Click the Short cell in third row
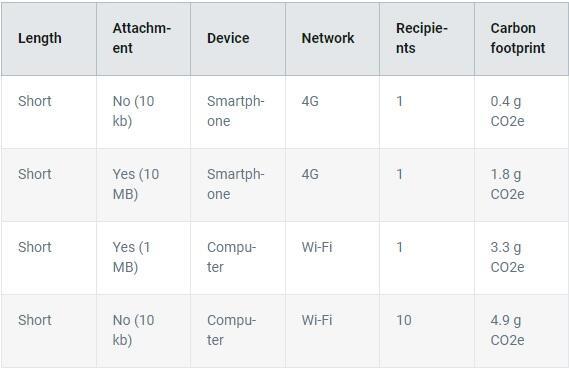The image size is (569, 370). (x=49, y=258)
